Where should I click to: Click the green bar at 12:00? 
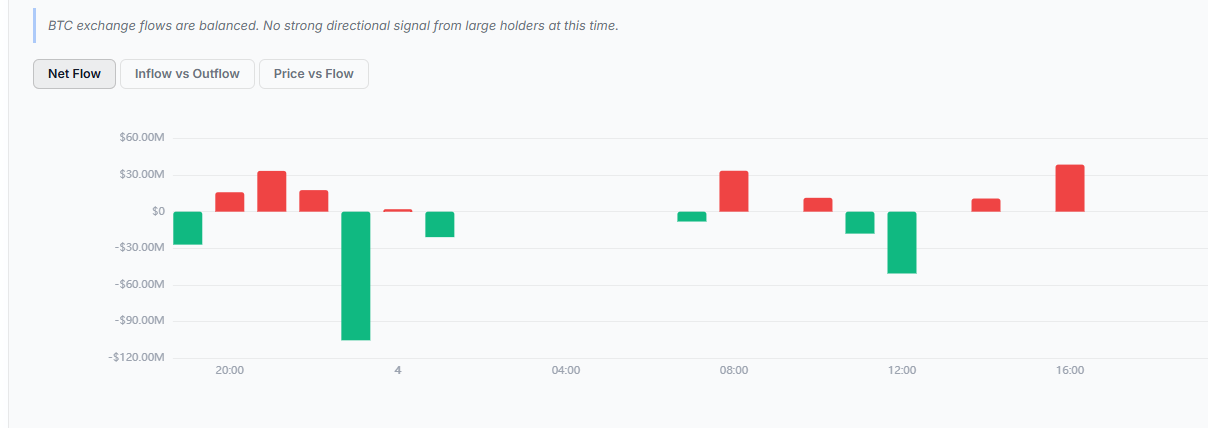point(902,242)
